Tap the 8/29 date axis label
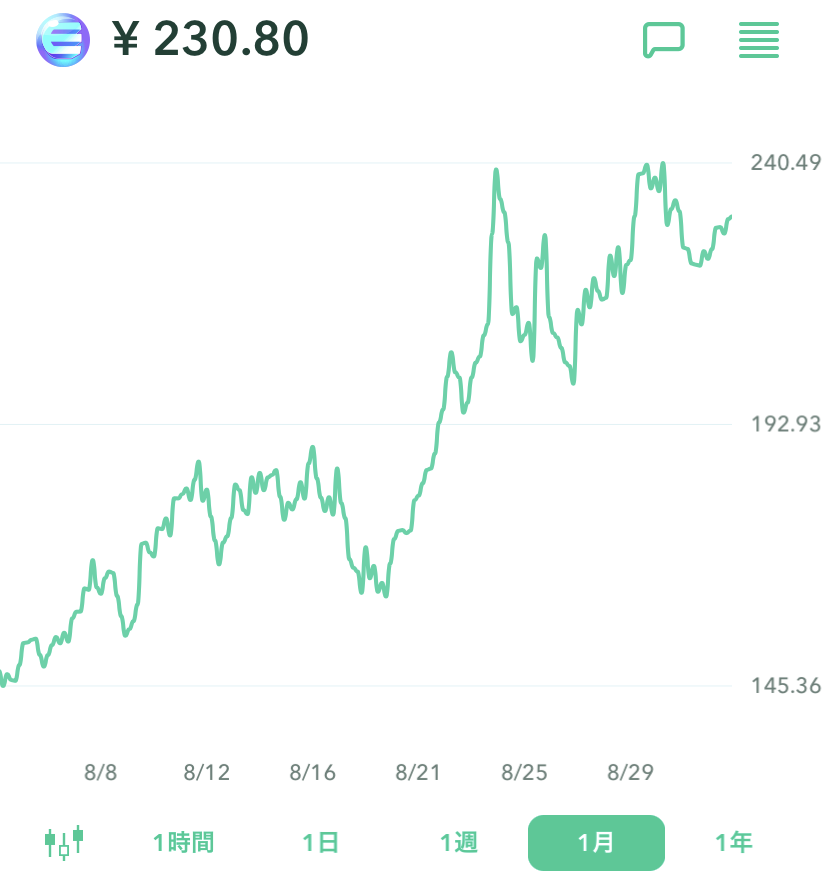The image size is (827, 894). (x=630, y=772)
